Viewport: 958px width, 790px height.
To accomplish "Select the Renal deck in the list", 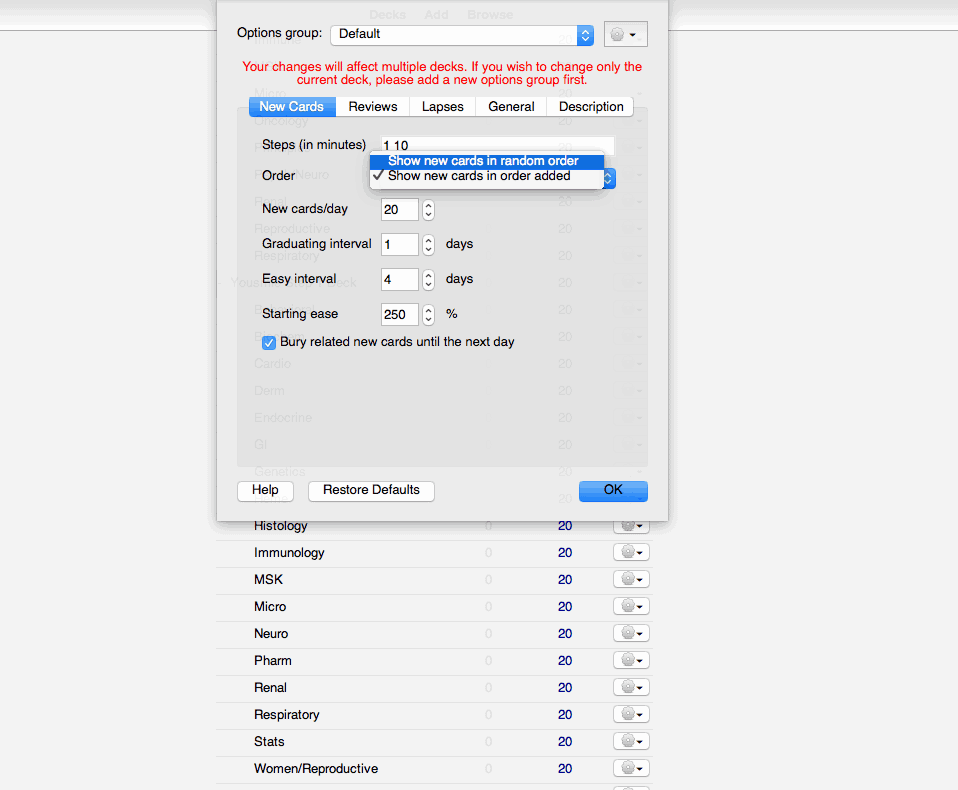I will tap(270, 688).
